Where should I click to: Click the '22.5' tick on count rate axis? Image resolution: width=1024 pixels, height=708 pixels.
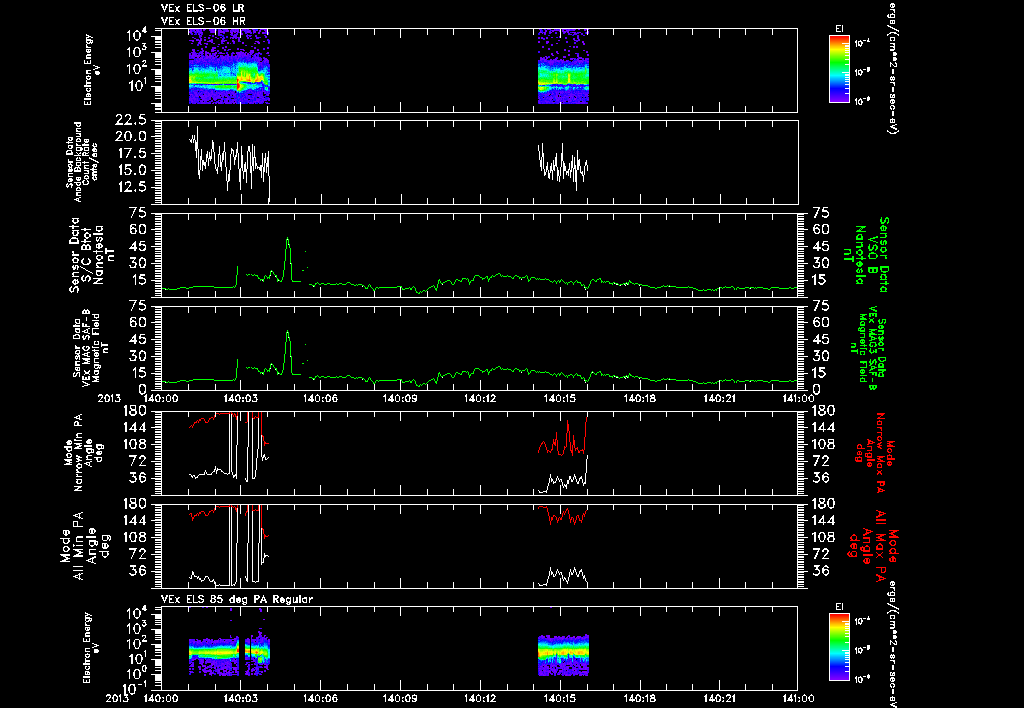[x=131, y=120]
